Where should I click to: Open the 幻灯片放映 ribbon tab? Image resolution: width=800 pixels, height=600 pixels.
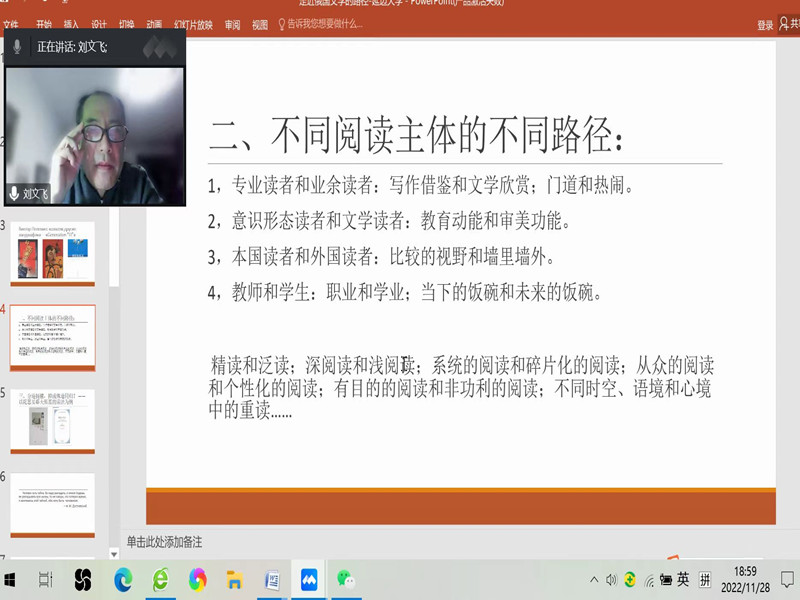(191, 25)
